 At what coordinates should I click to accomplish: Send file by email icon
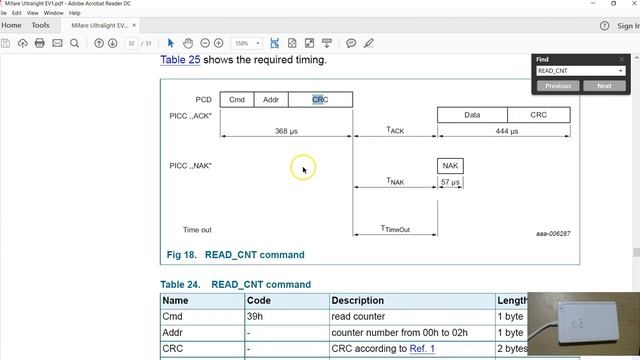click(57, 43)
